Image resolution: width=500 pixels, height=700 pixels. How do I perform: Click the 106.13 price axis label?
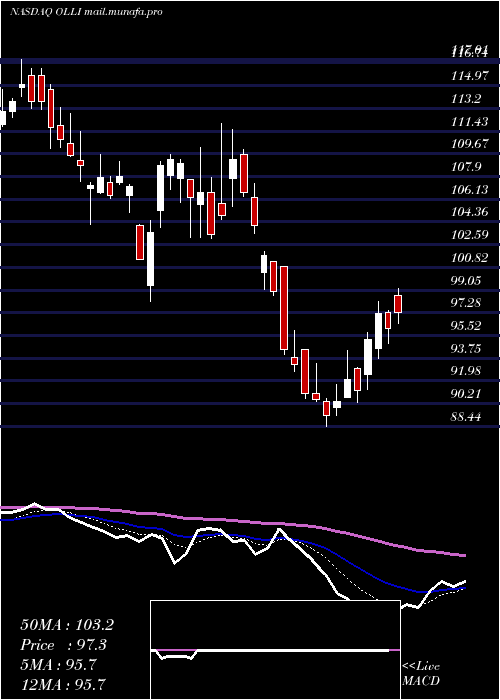469,190
